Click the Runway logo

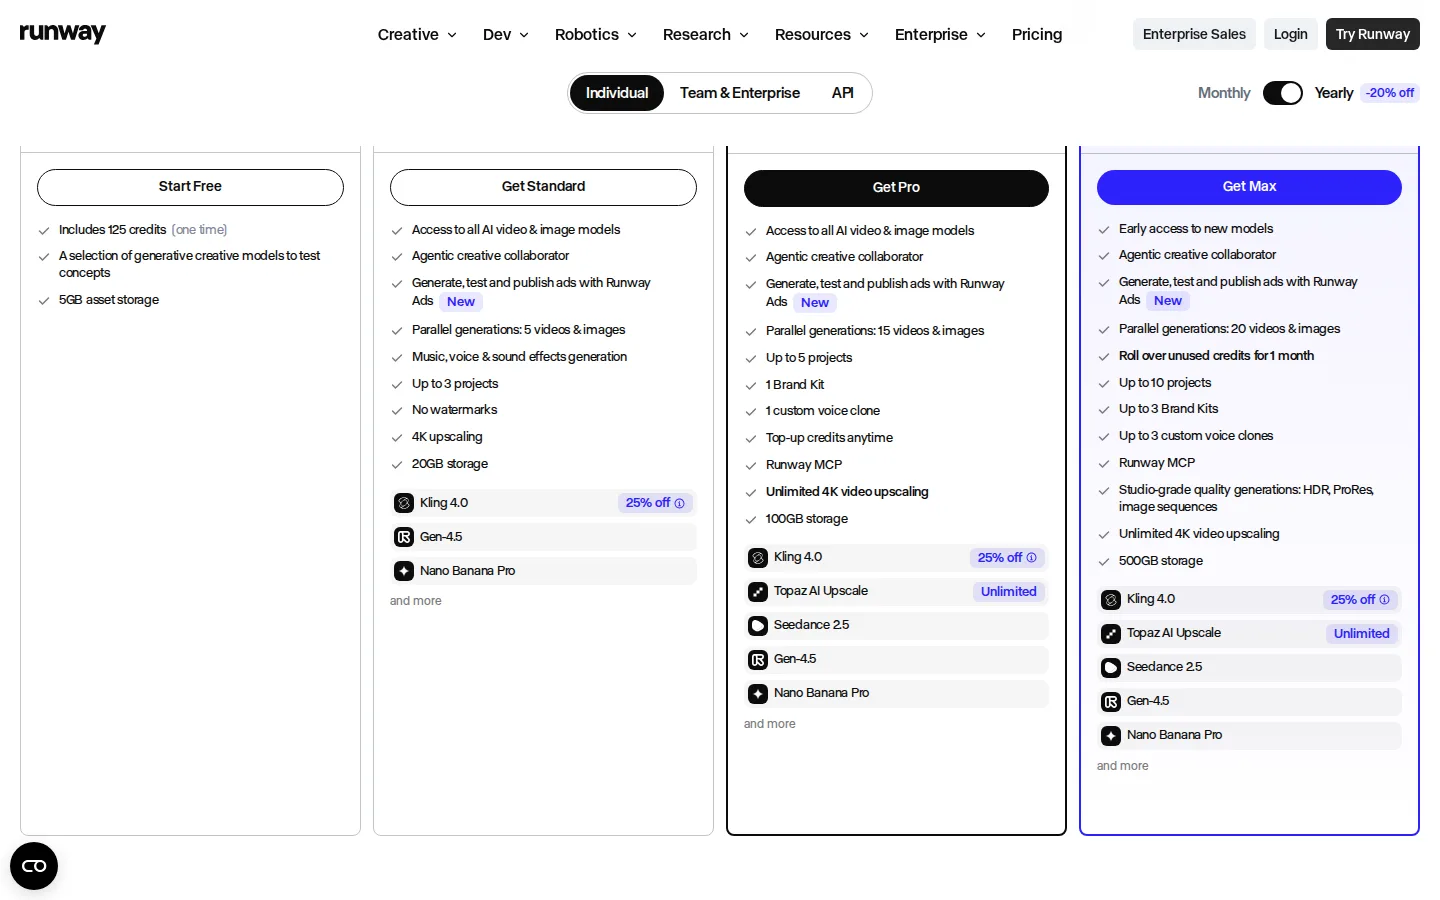(x=62, y=33)
